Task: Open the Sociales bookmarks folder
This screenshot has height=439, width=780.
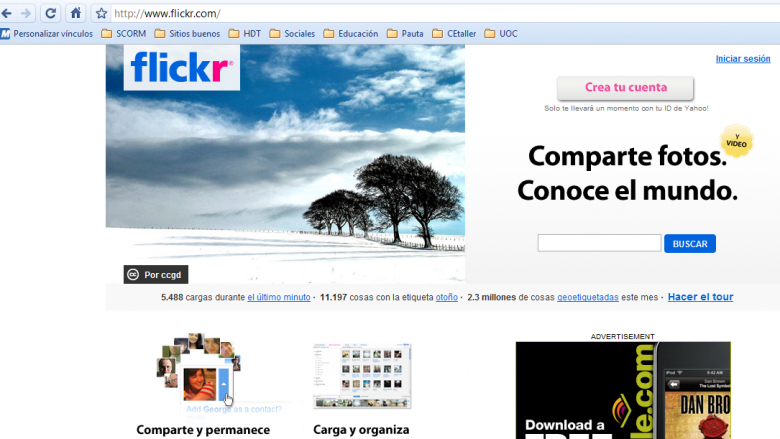Action: [292, 34]
